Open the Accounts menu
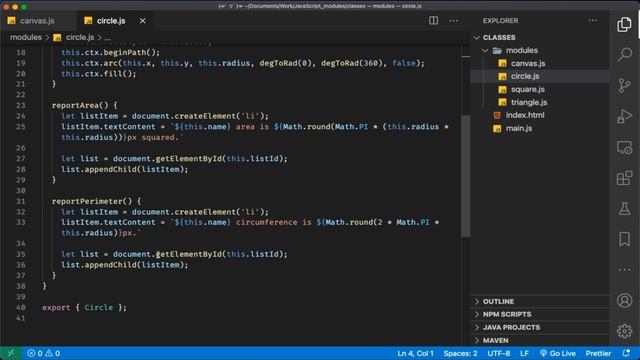 pos(624,301)
